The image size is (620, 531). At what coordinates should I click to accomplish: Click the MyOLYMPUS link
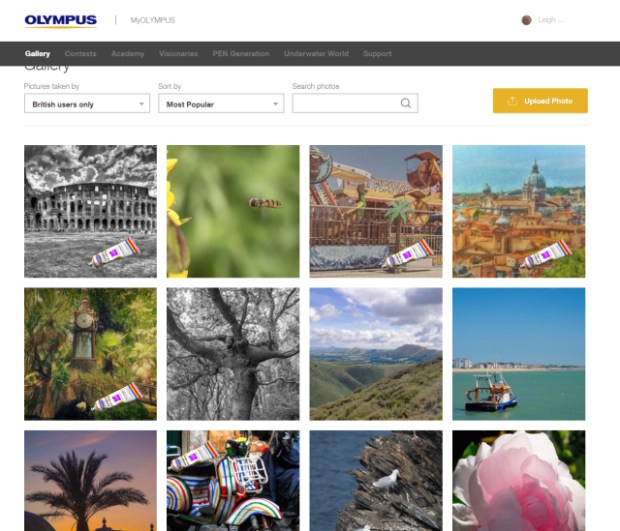(153, 20)
